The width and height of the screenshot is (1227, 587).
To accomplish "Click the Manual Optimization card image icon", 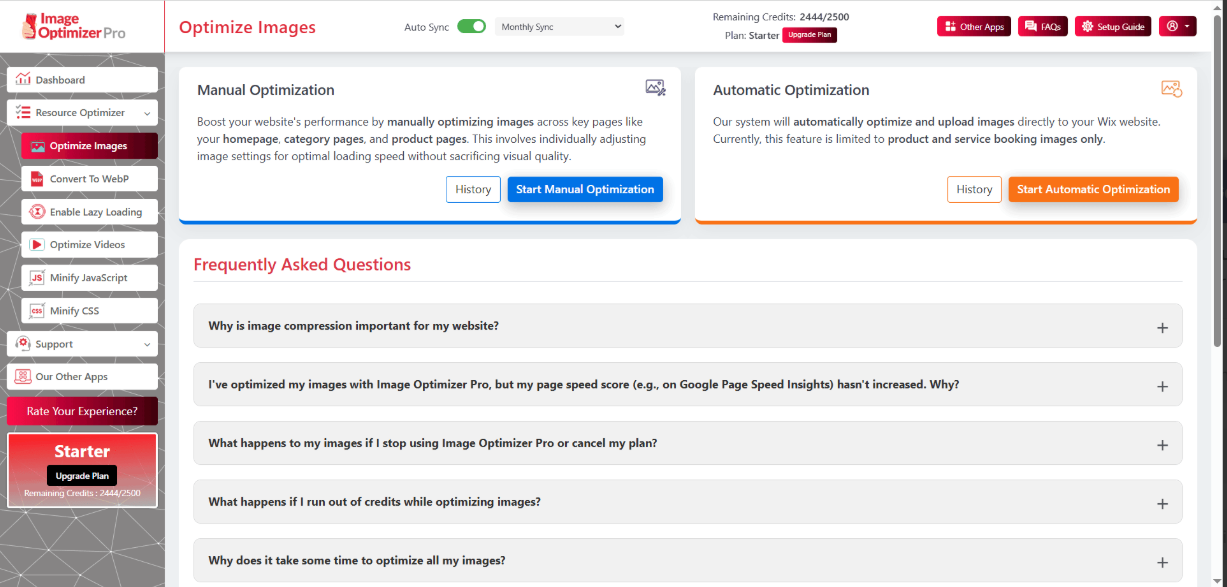I will (655, 88).
